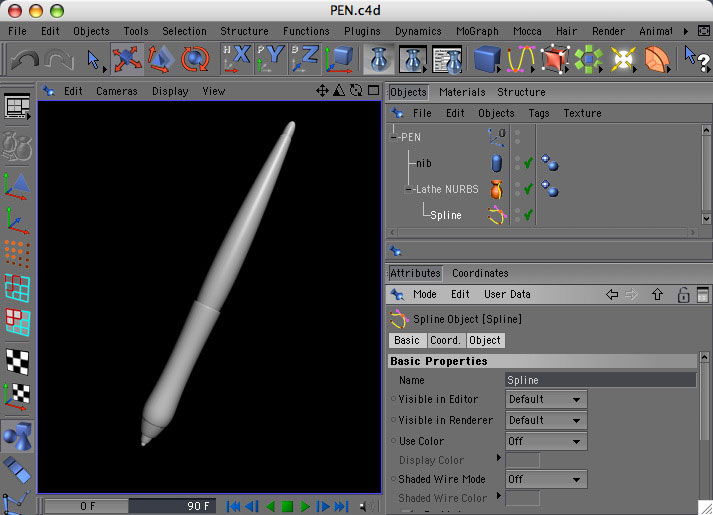Image resolution: width=713 pixels, height=515 pixels.
Task: Collapse the Lathe NURBS tree node
Action: [408, 189]
